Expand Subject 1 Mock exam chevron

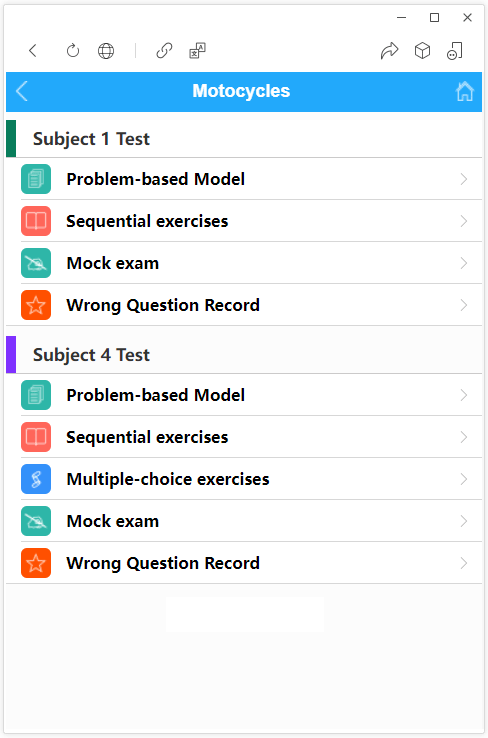(x=464, y=263)
